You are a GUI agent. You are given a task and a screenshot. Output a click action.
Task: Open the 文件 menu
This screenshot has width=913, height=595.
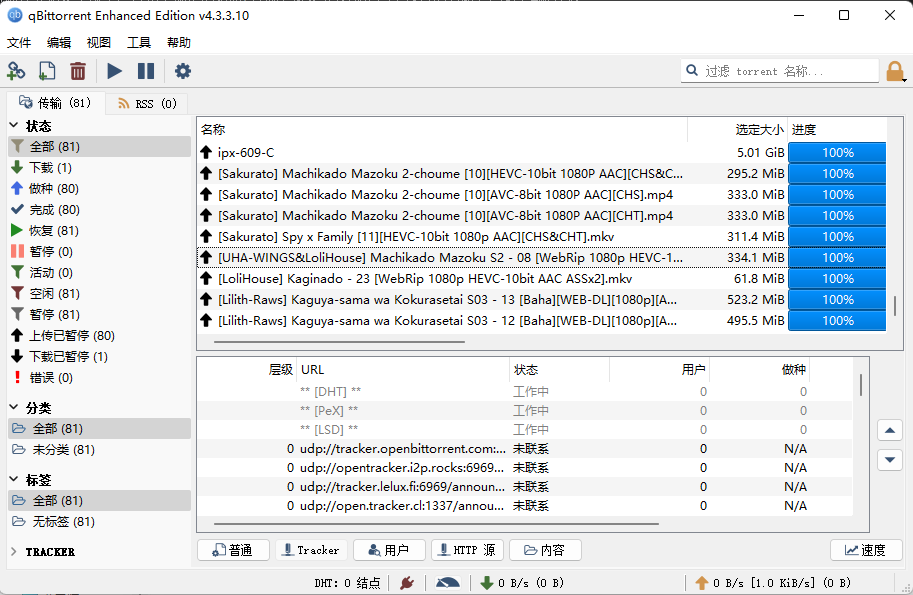click(19, 42)
